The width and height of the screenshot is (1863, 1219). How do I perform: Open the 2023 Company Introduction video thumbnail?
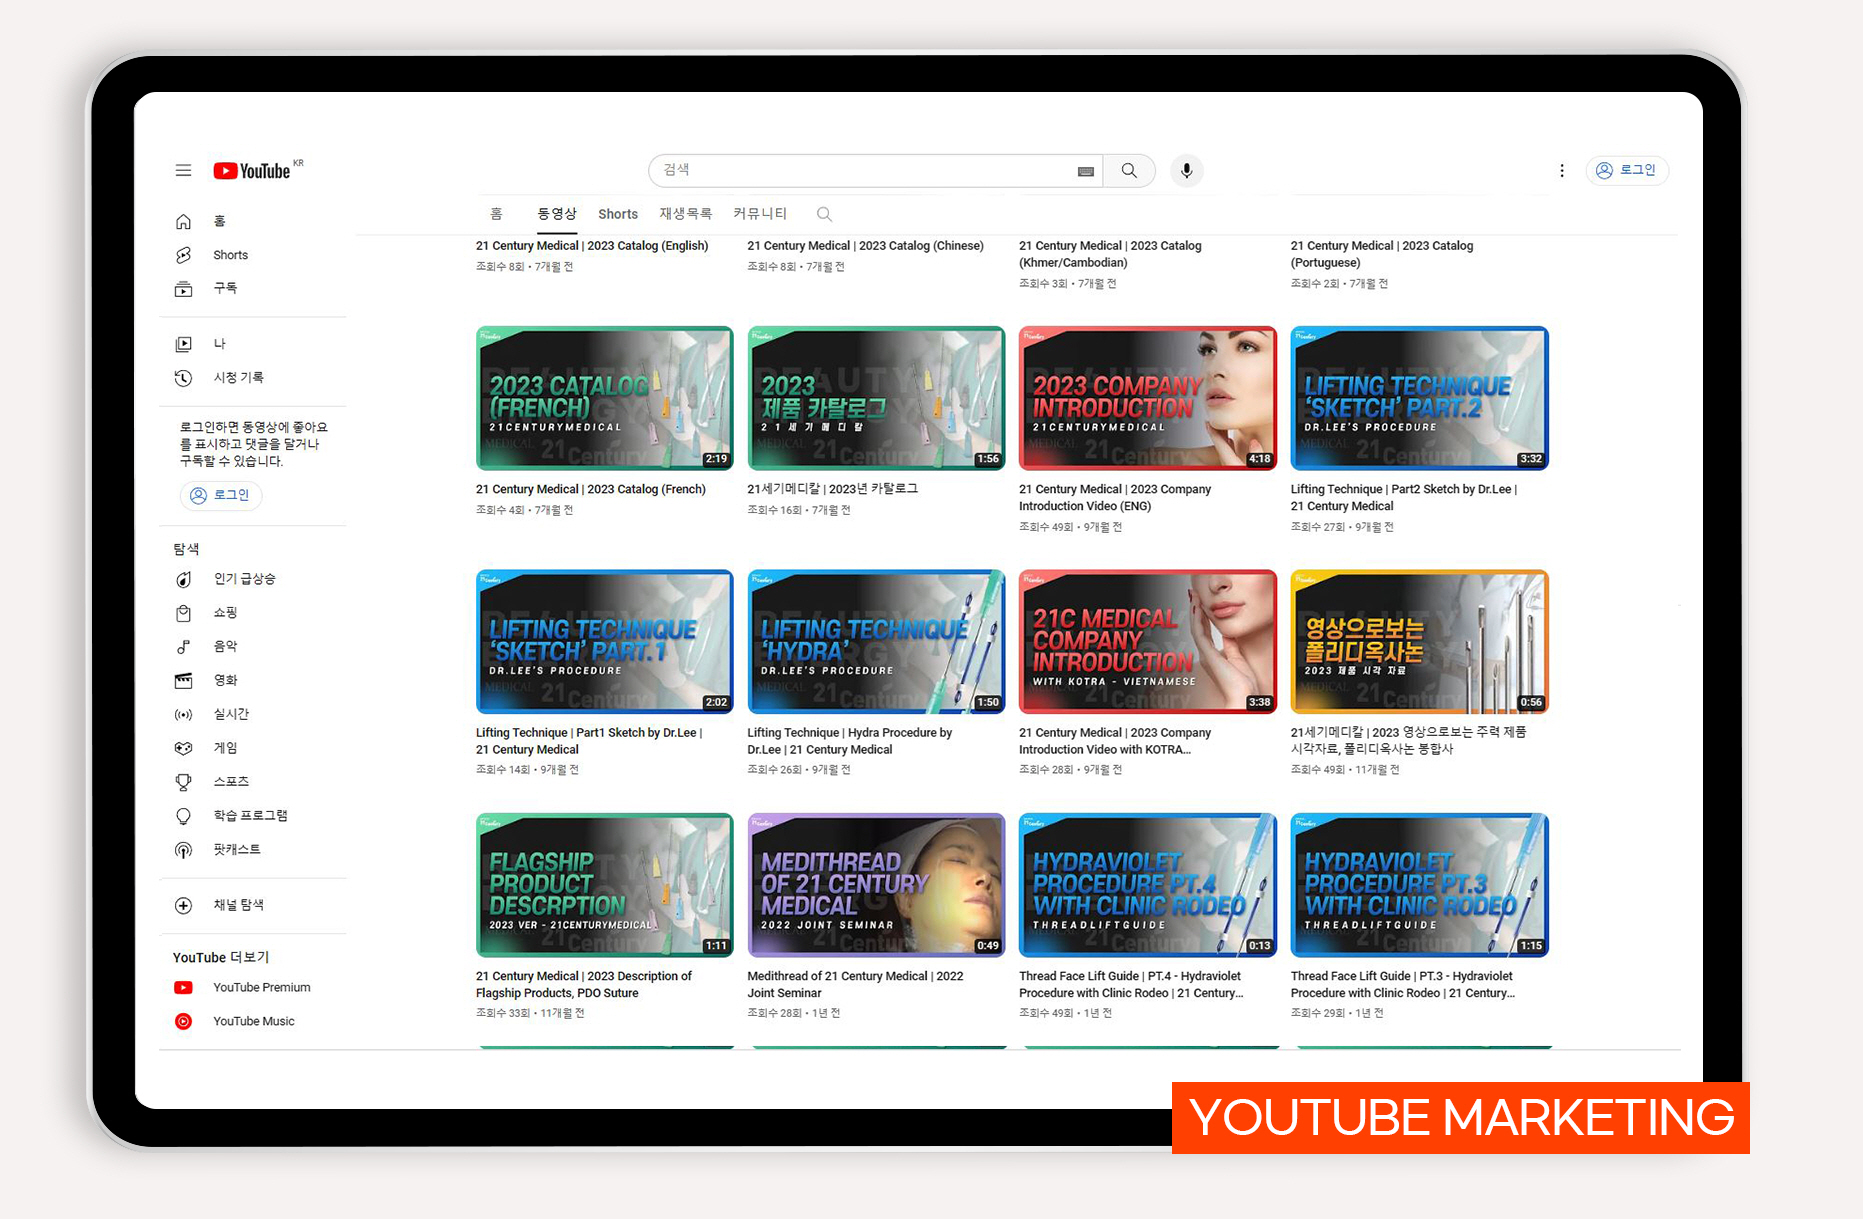coord(1147,398)
